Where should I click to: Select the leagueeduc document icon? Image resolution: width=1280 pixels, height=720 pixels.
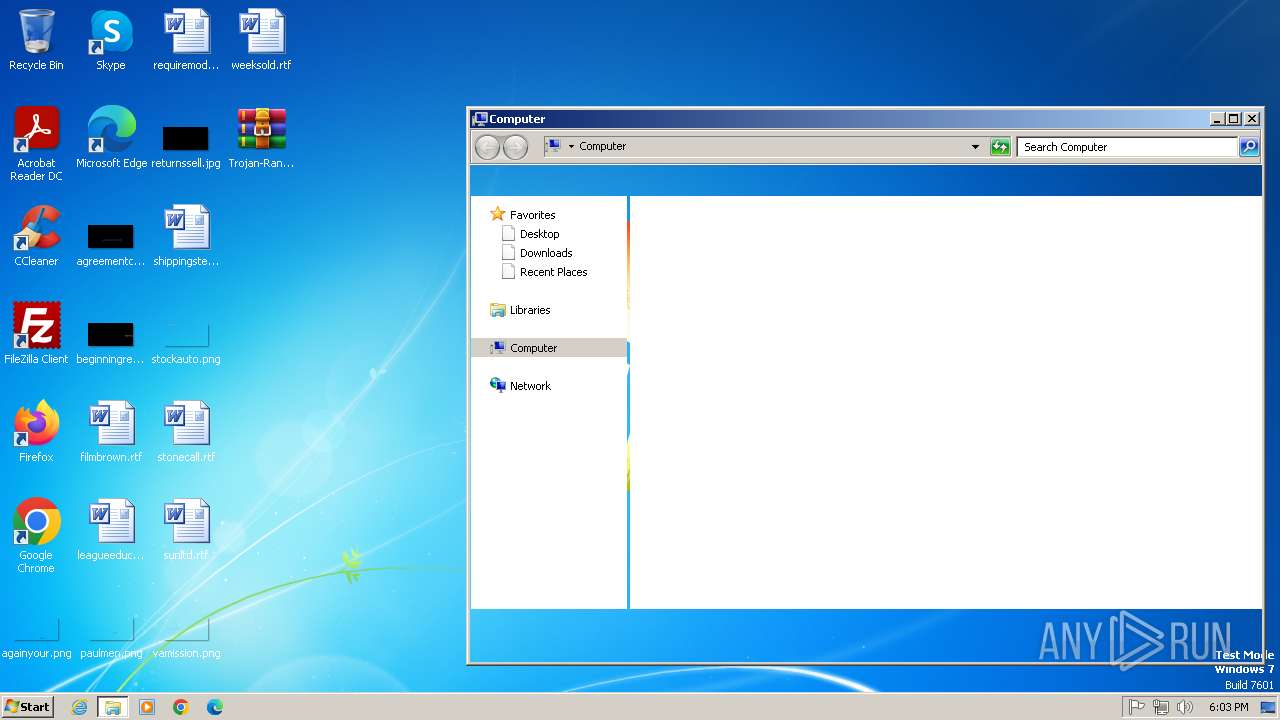click(x=111, y=530)
